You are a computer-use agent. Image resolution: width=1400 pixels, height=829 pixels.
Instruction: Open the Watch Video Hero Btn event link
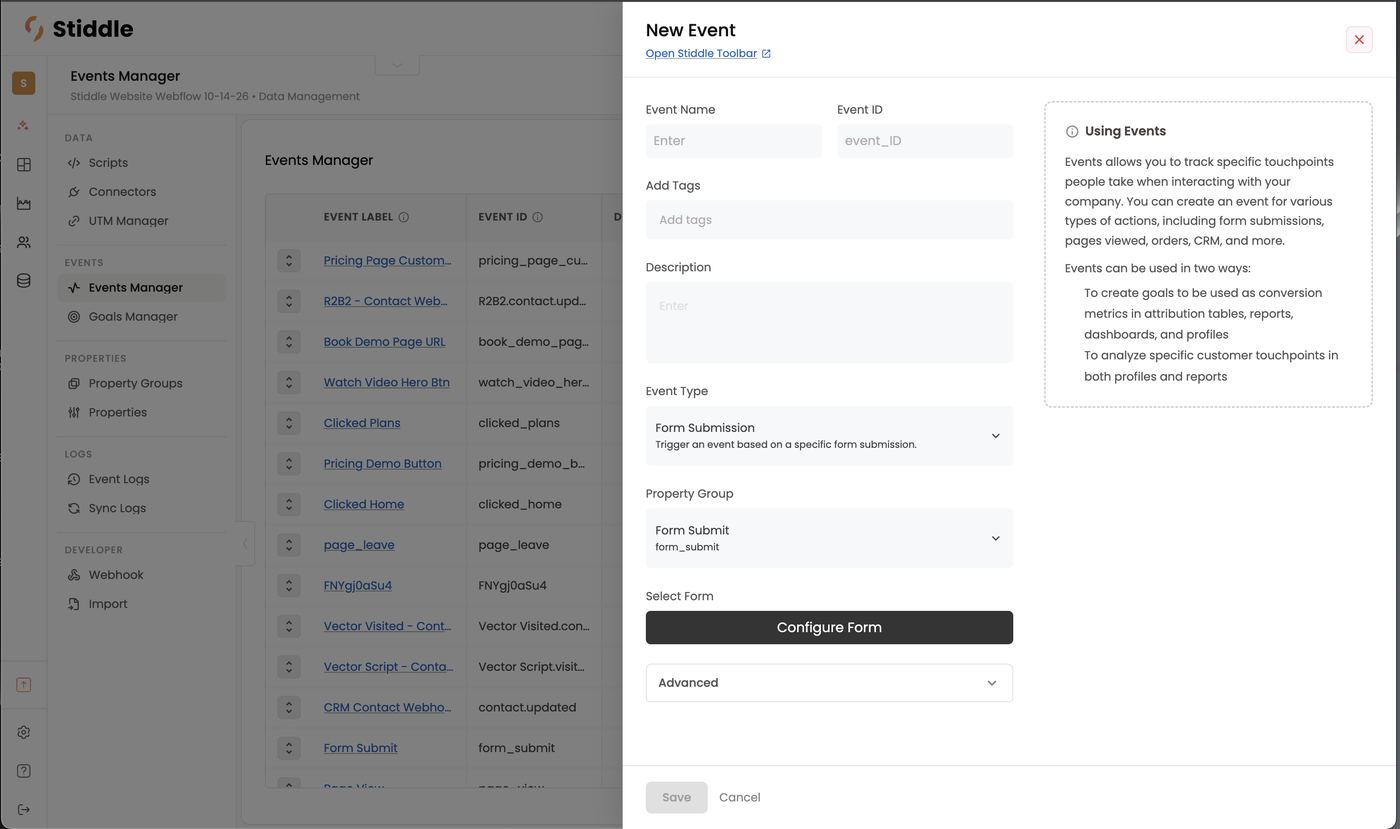(x=386, y=382)
